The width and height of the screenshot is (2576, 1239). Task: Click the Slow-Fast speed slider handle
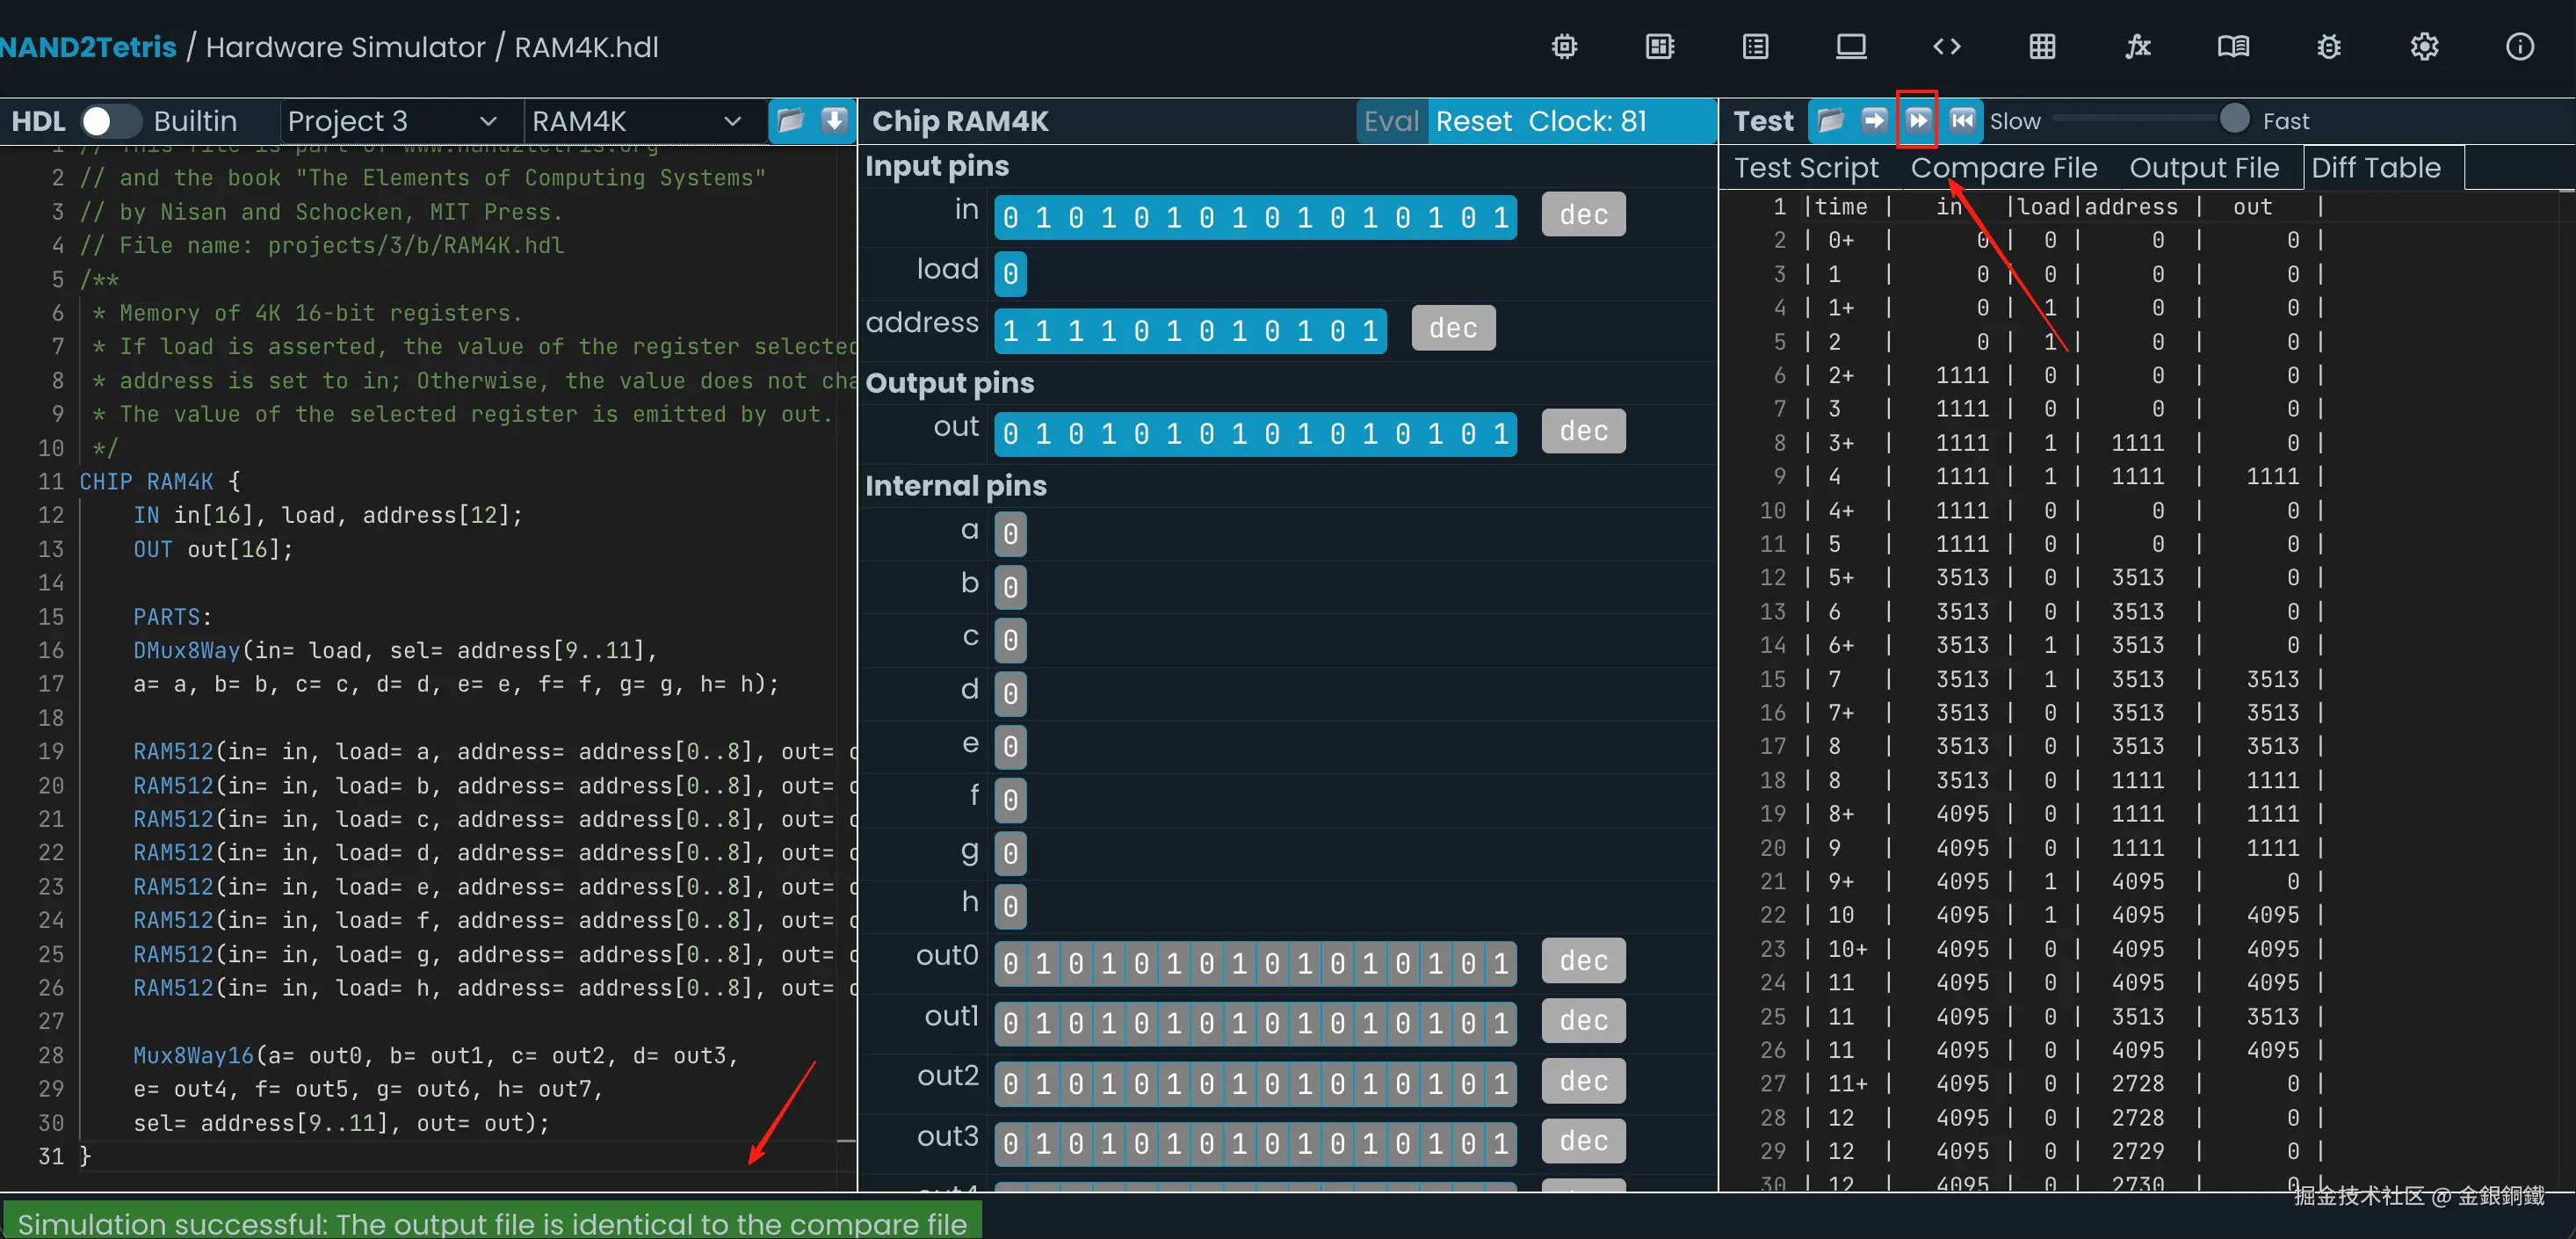tap(2233, 119)
